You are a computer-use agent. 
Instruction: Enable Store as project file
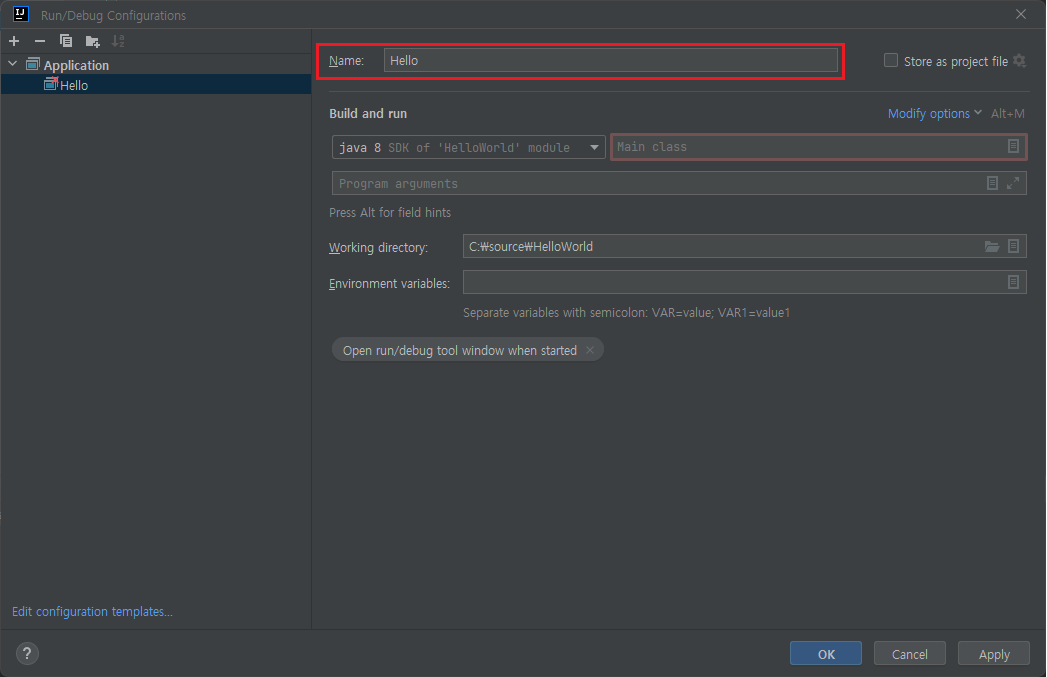[x=890, y=60]
